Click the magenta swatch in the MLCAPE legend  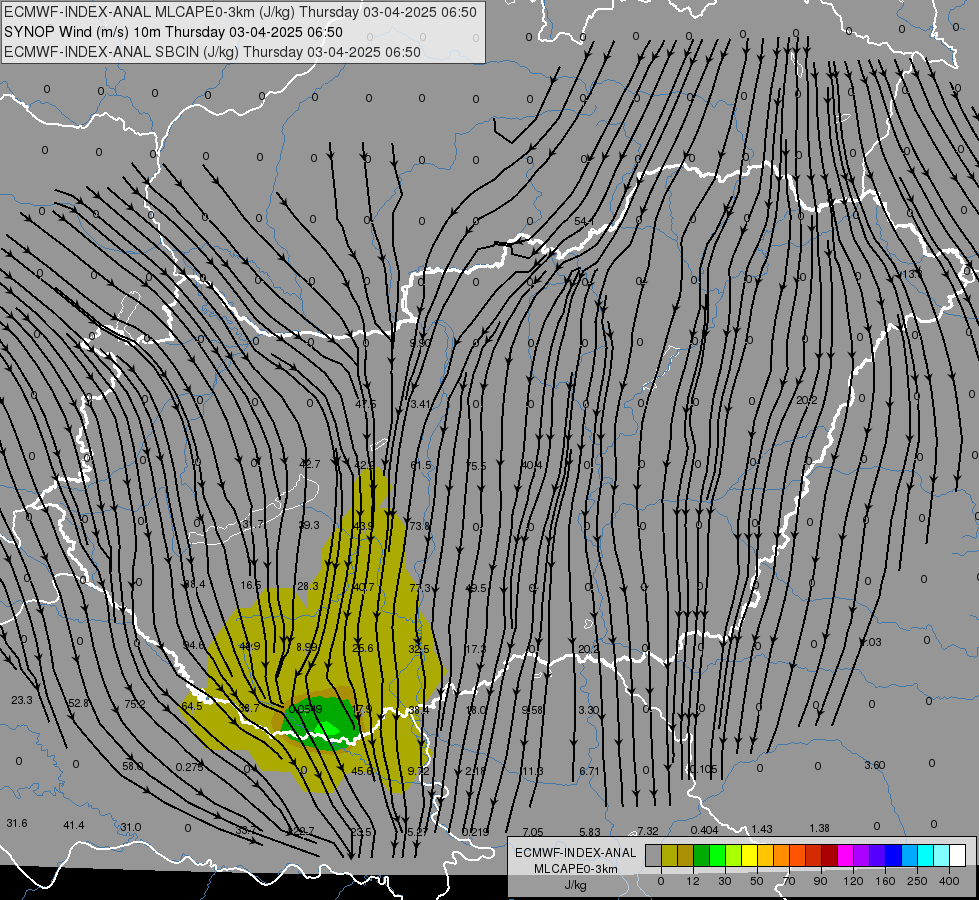845,855
